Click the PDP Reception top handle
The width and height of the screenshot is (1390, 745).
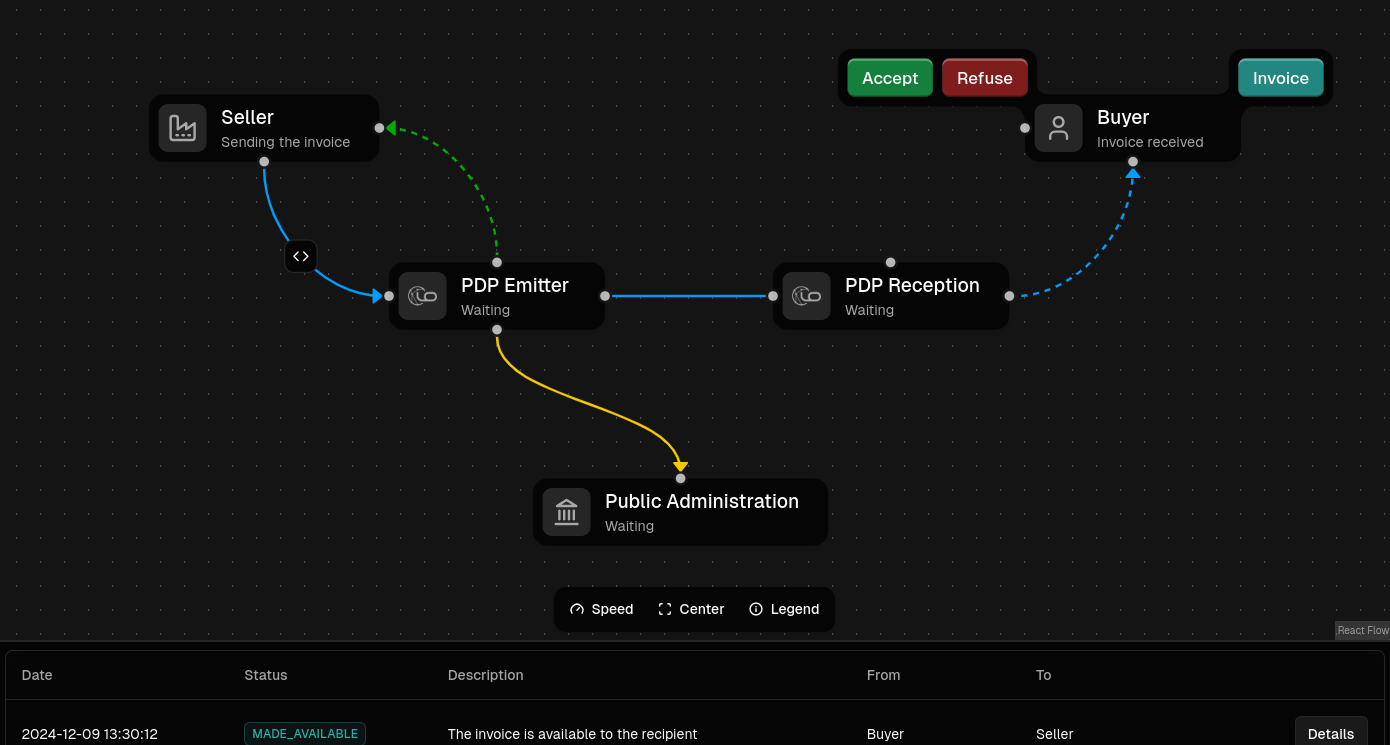click(x=891, y=262)
